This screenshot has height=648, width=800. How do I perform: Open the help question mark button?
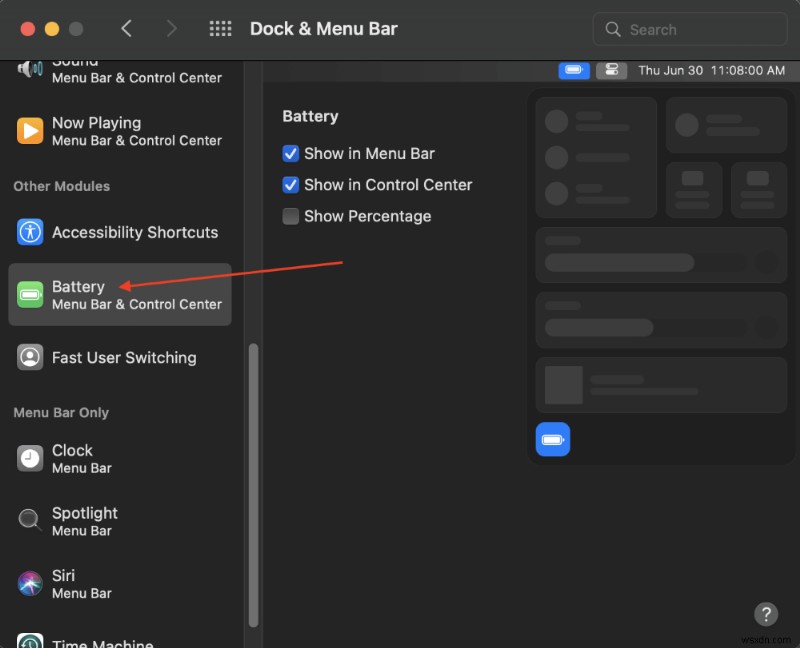pos(766,614)
